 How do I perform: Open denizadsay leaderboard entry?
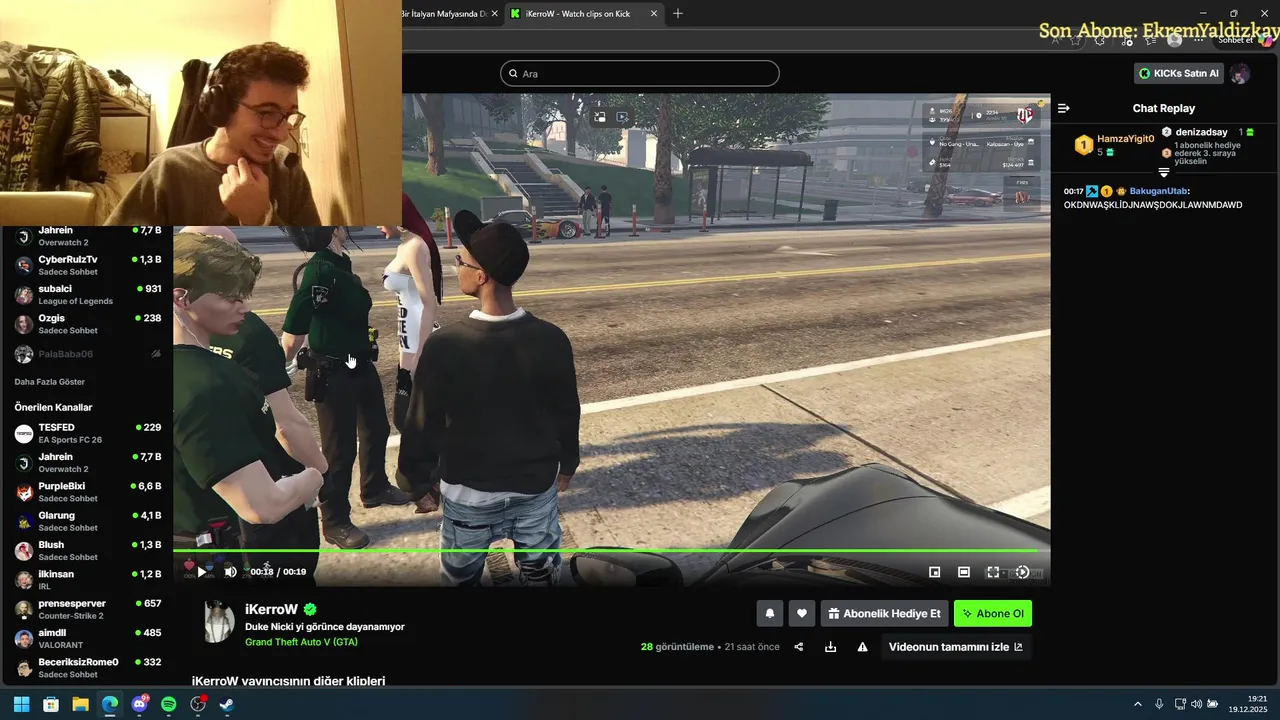click(x=1208, y=132)
